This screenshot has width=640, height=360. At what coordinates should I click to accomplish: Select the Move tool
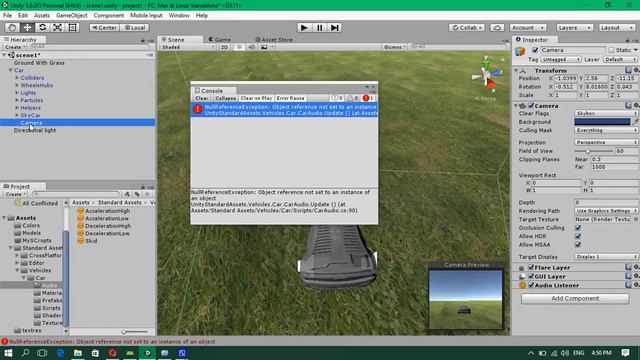[x=27, y=27]
